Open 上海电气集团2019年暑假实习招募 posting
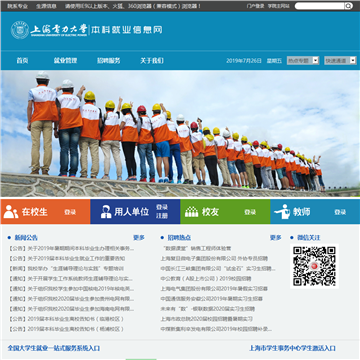This screenshot has width=360, height=360. (x=214, y=289)
